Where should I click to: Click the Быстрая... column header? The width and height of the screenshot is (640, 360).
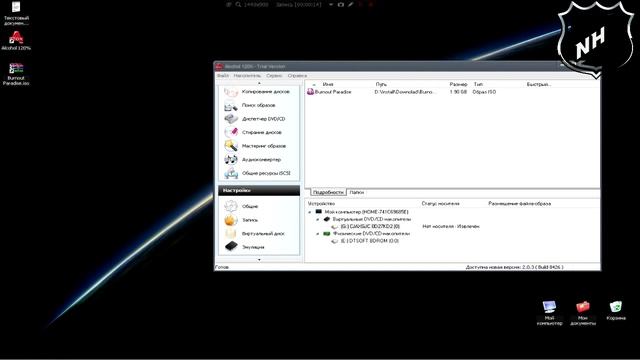point(539,84)
